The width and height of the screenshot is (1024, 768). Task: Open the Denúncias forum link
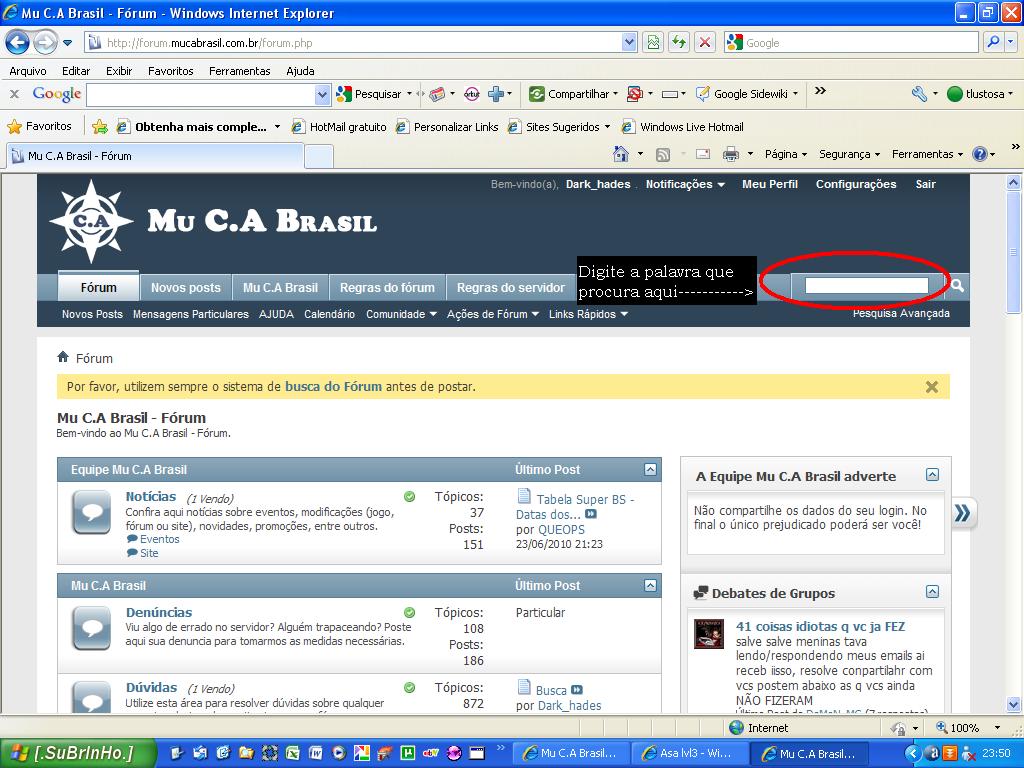159,612
